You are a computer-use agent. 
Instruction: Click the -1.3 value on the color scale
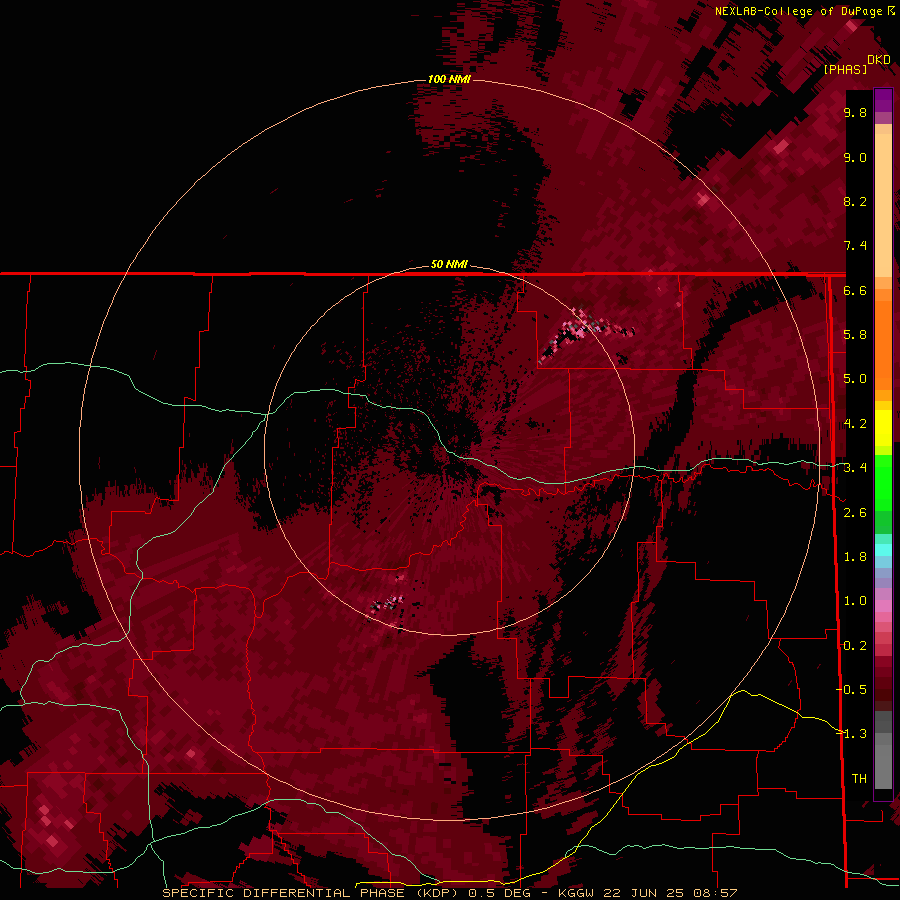pyautogui.click(x=852, y=734)
